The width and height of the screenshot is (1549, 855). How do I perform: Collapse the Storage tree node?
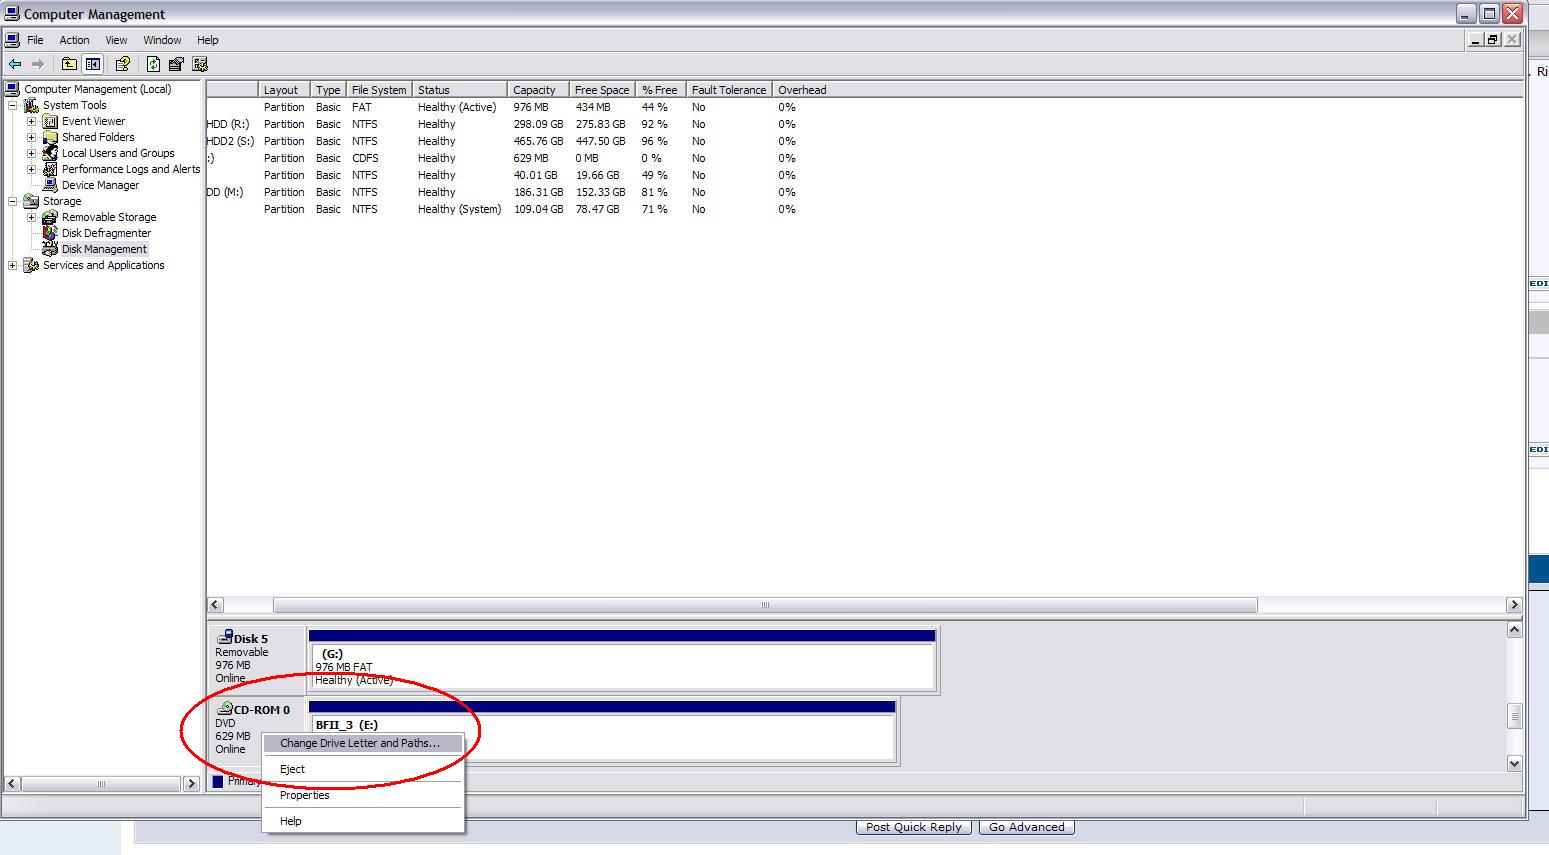[12, 201]
